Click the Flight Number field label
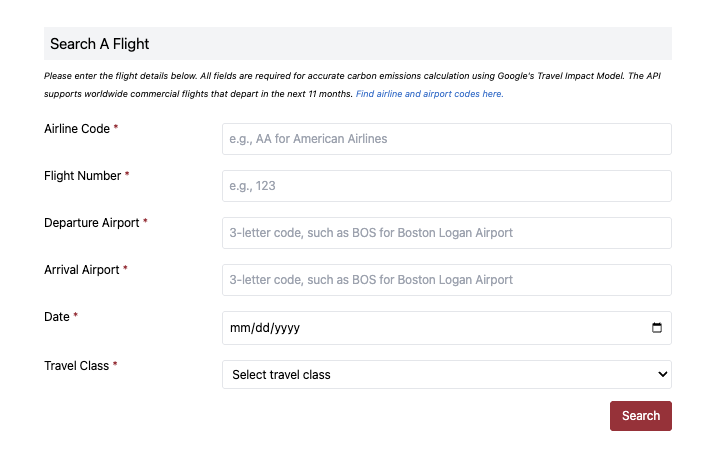The image size is (715, 475). pos(82,176)
